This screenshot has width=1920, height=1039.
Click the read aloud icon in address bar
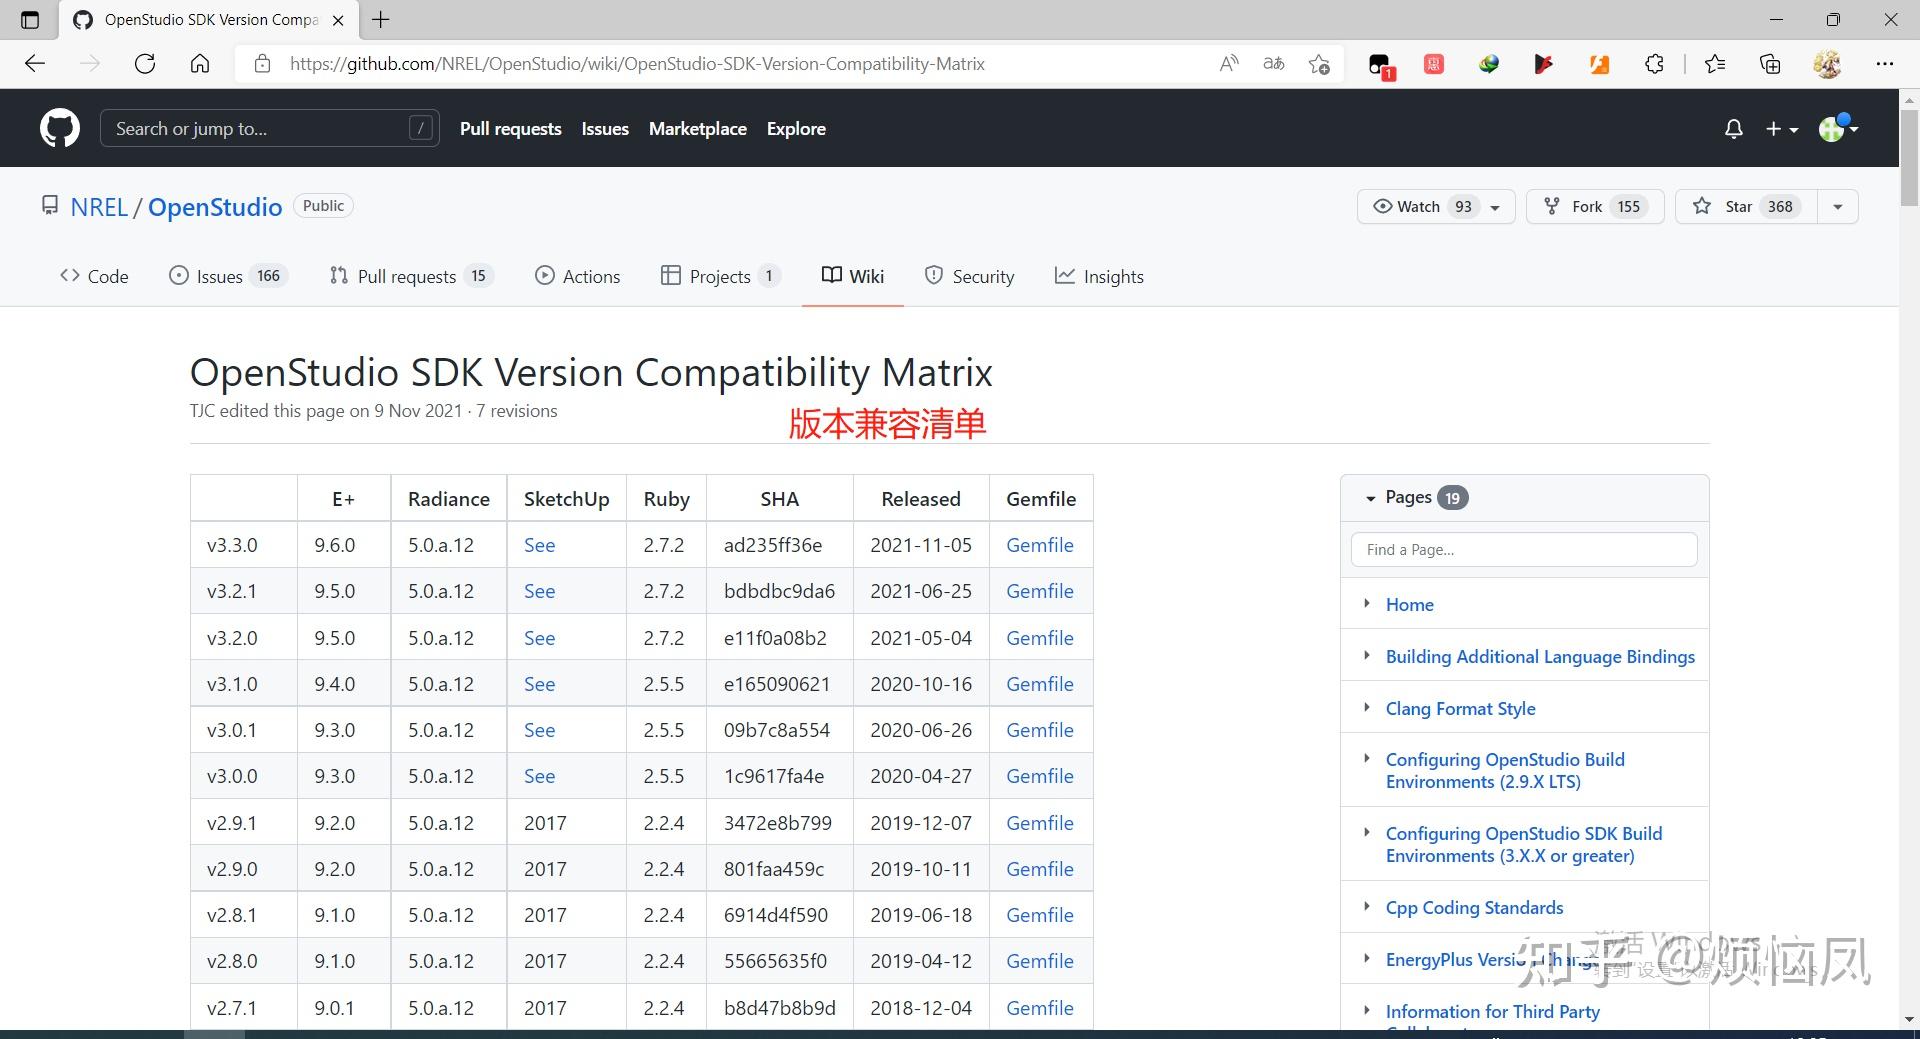click(1229, 64)
